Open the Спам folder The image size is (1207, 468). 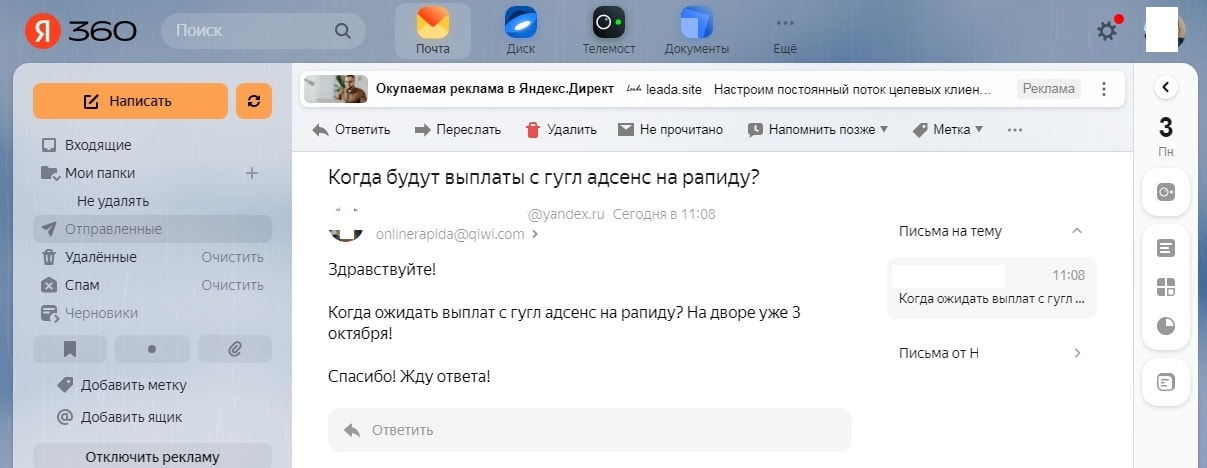point(82,285)
